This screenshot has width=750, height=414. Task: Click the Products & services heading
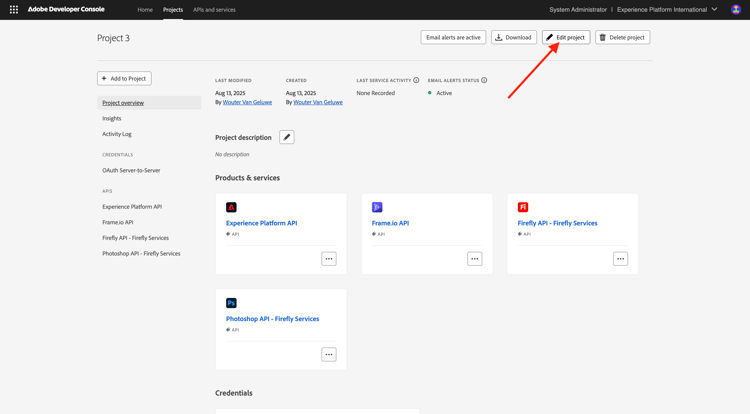247,178
